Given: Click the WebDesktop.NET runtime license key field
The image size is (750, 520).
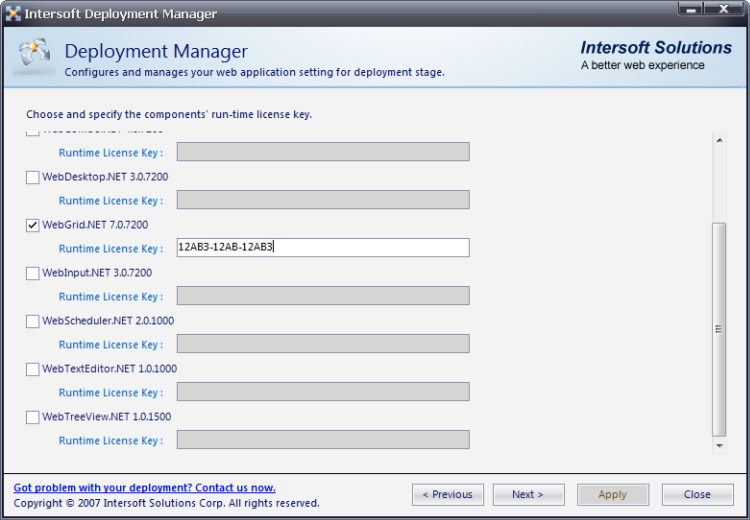Looking at the screenshot, I should (323, 200).
